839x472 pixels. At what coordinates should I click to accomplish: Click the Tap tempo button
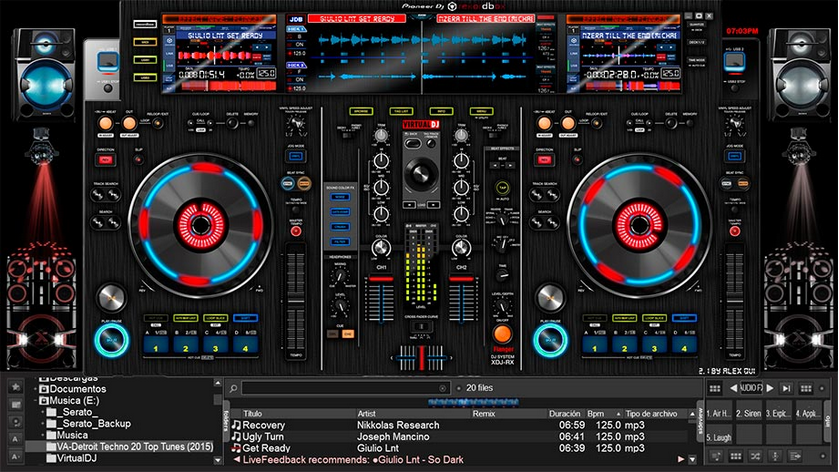pos(502,188)
